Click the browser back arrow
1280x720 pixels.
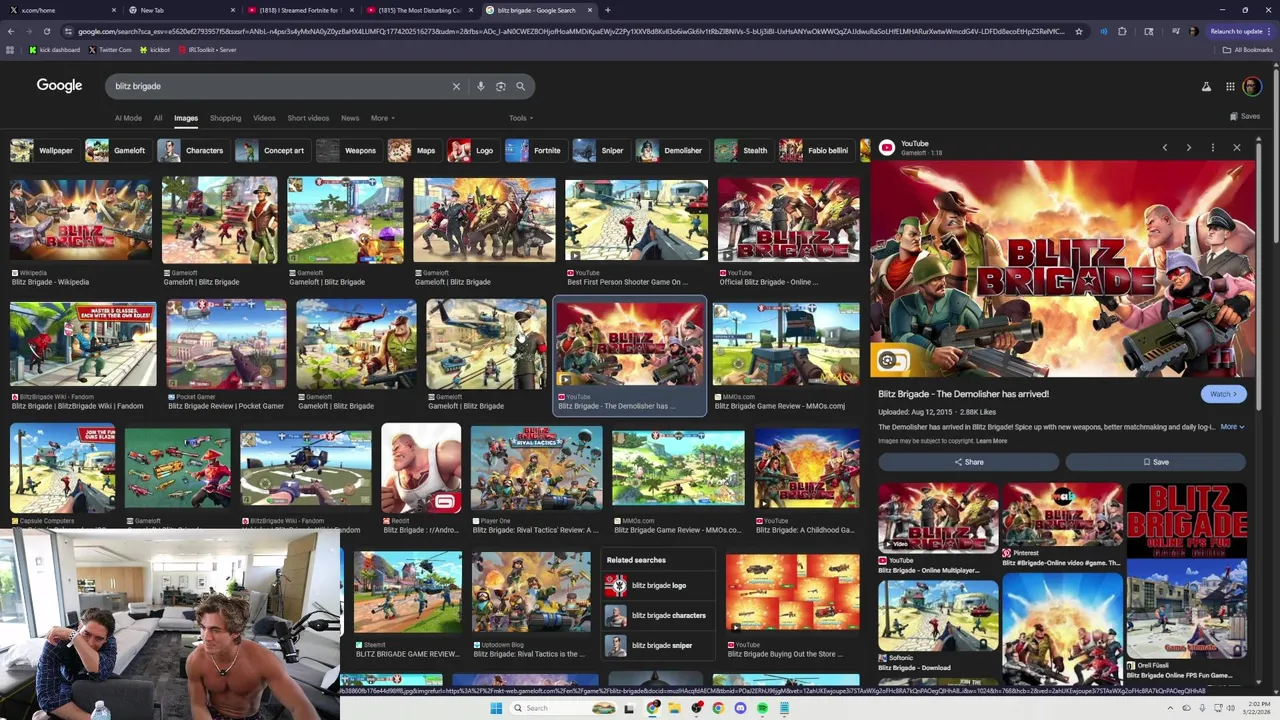click(x=10, y=31)
